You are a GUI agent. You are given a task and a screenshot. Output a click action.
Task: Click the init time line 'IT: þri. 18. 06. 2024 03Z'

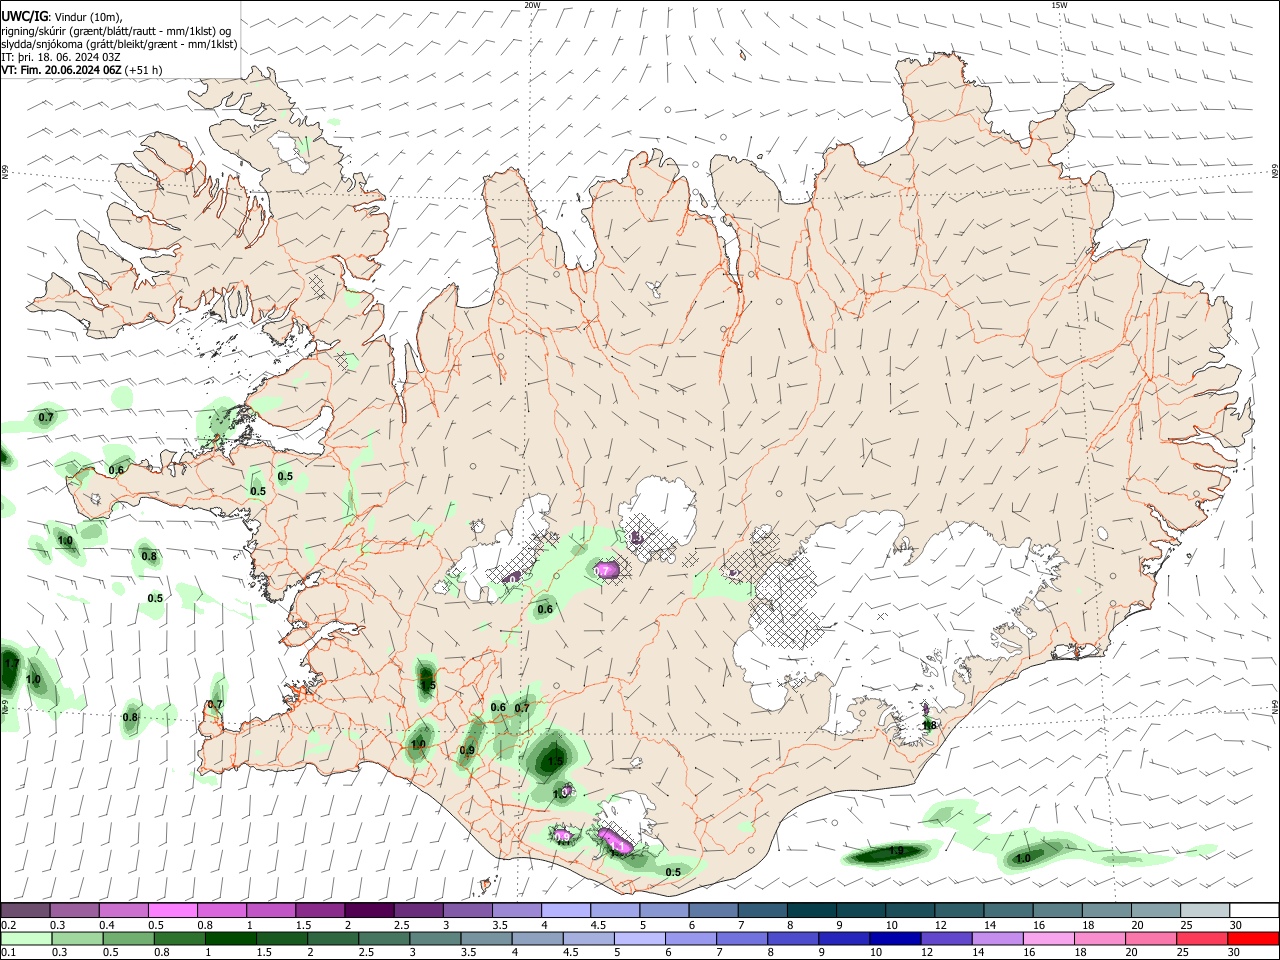[60, 57]
